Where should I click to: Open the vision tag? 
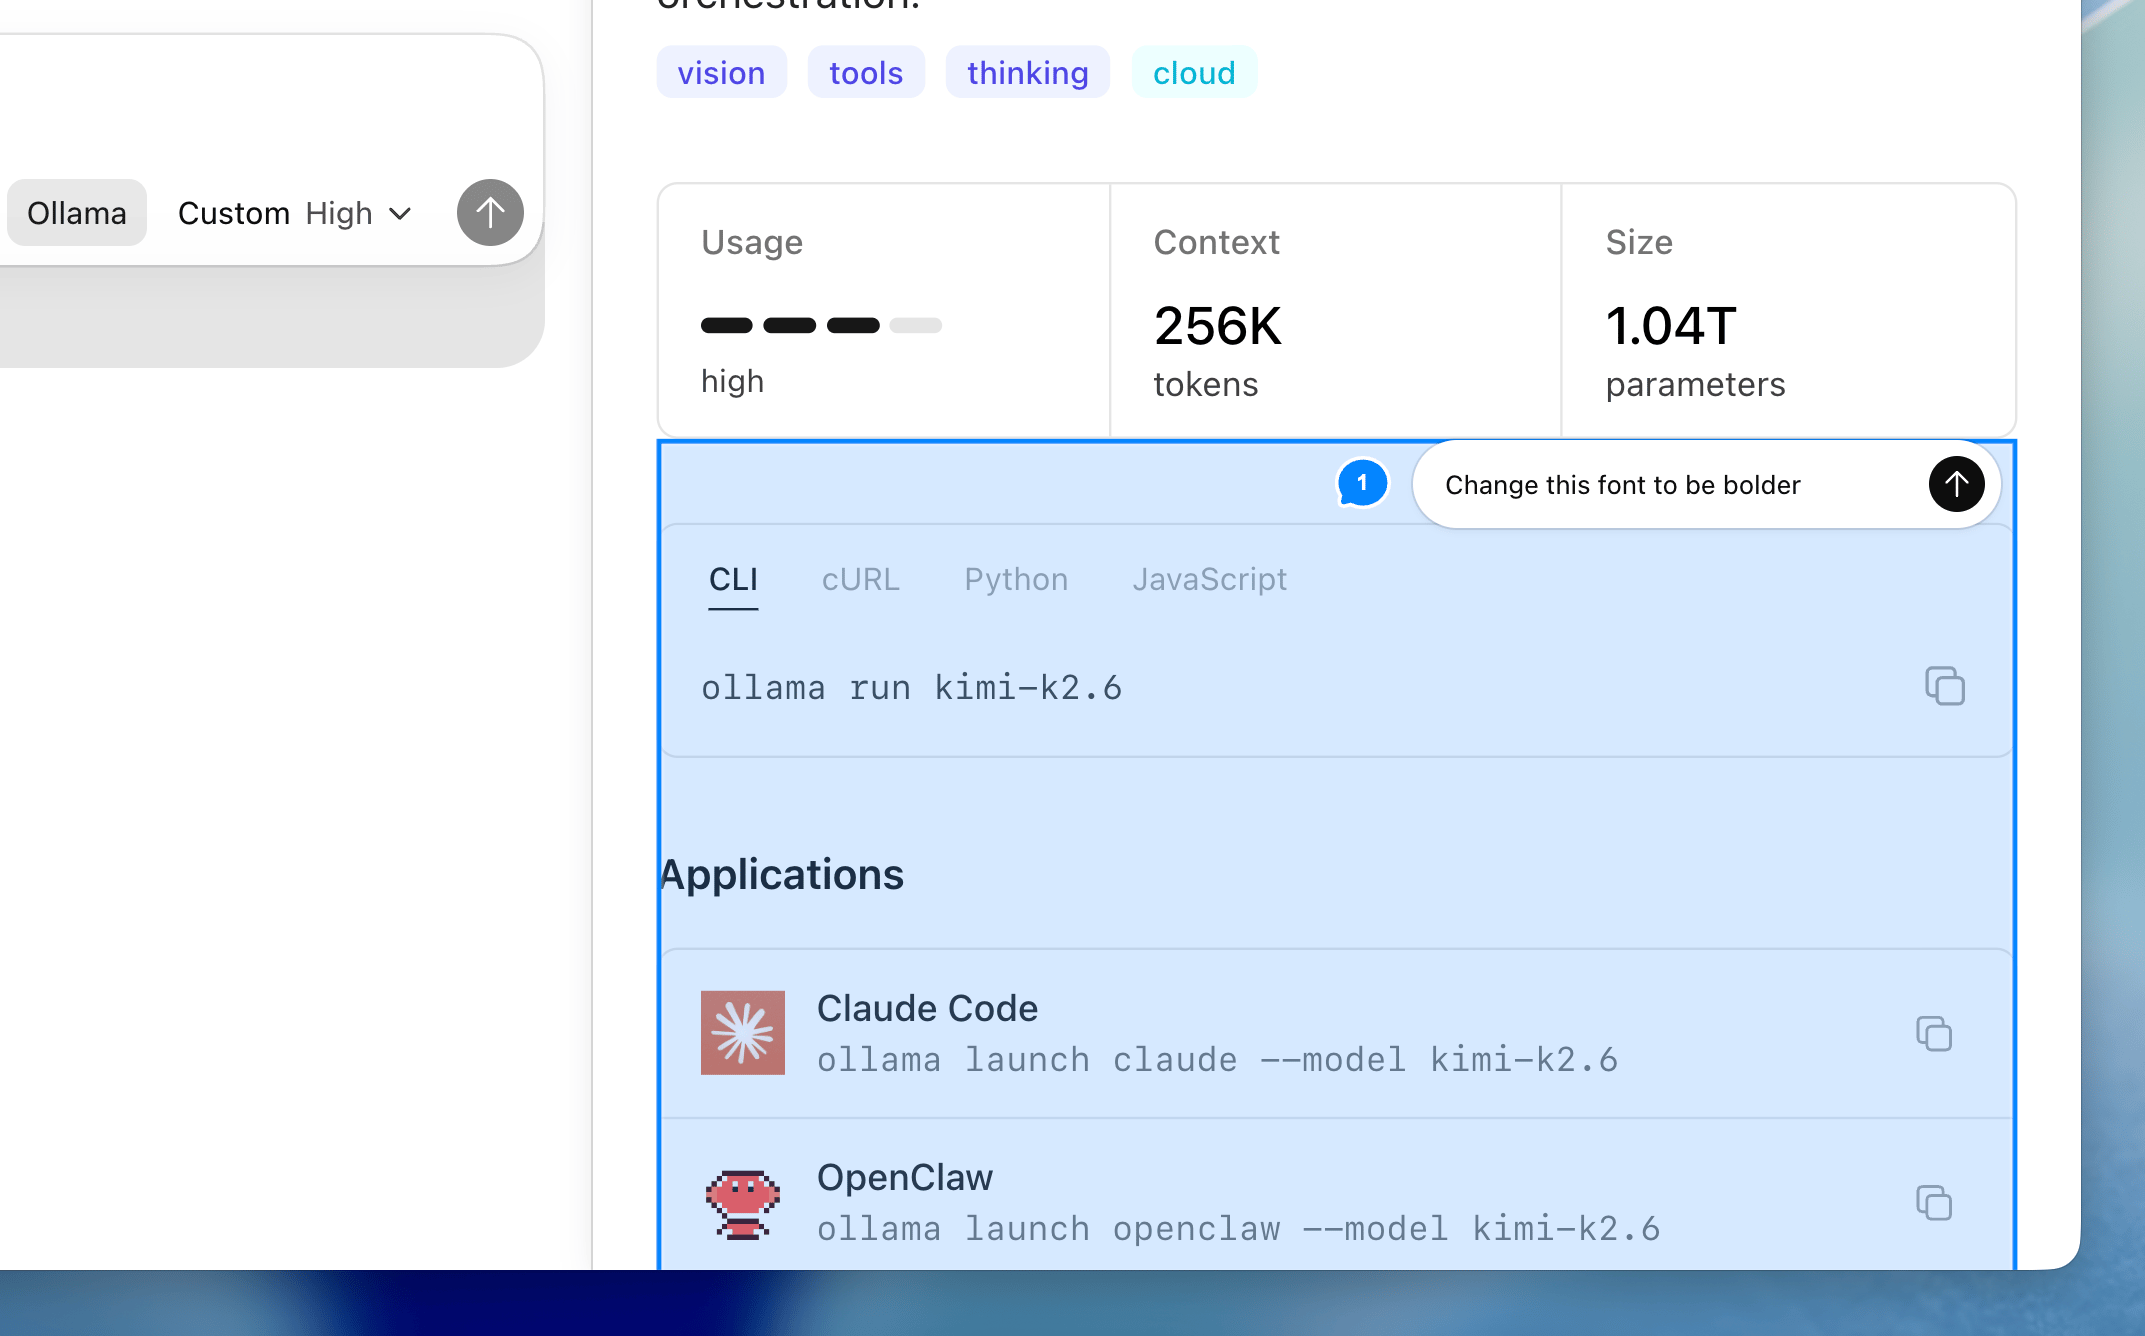(x=722, y=73)
